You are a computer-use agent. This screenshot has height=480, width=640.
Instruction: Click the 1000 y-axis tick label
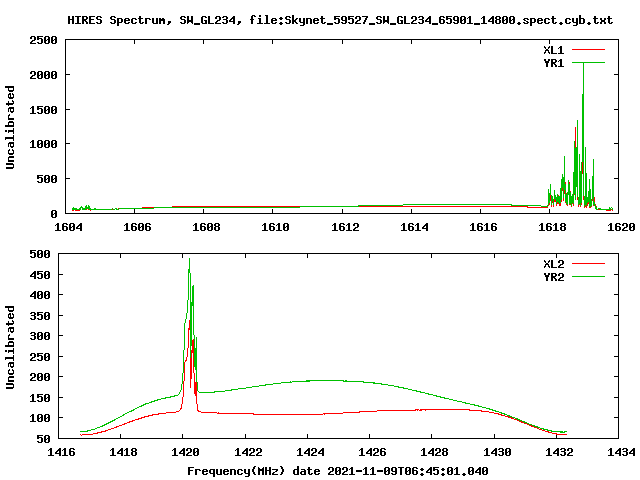[43, 144]
